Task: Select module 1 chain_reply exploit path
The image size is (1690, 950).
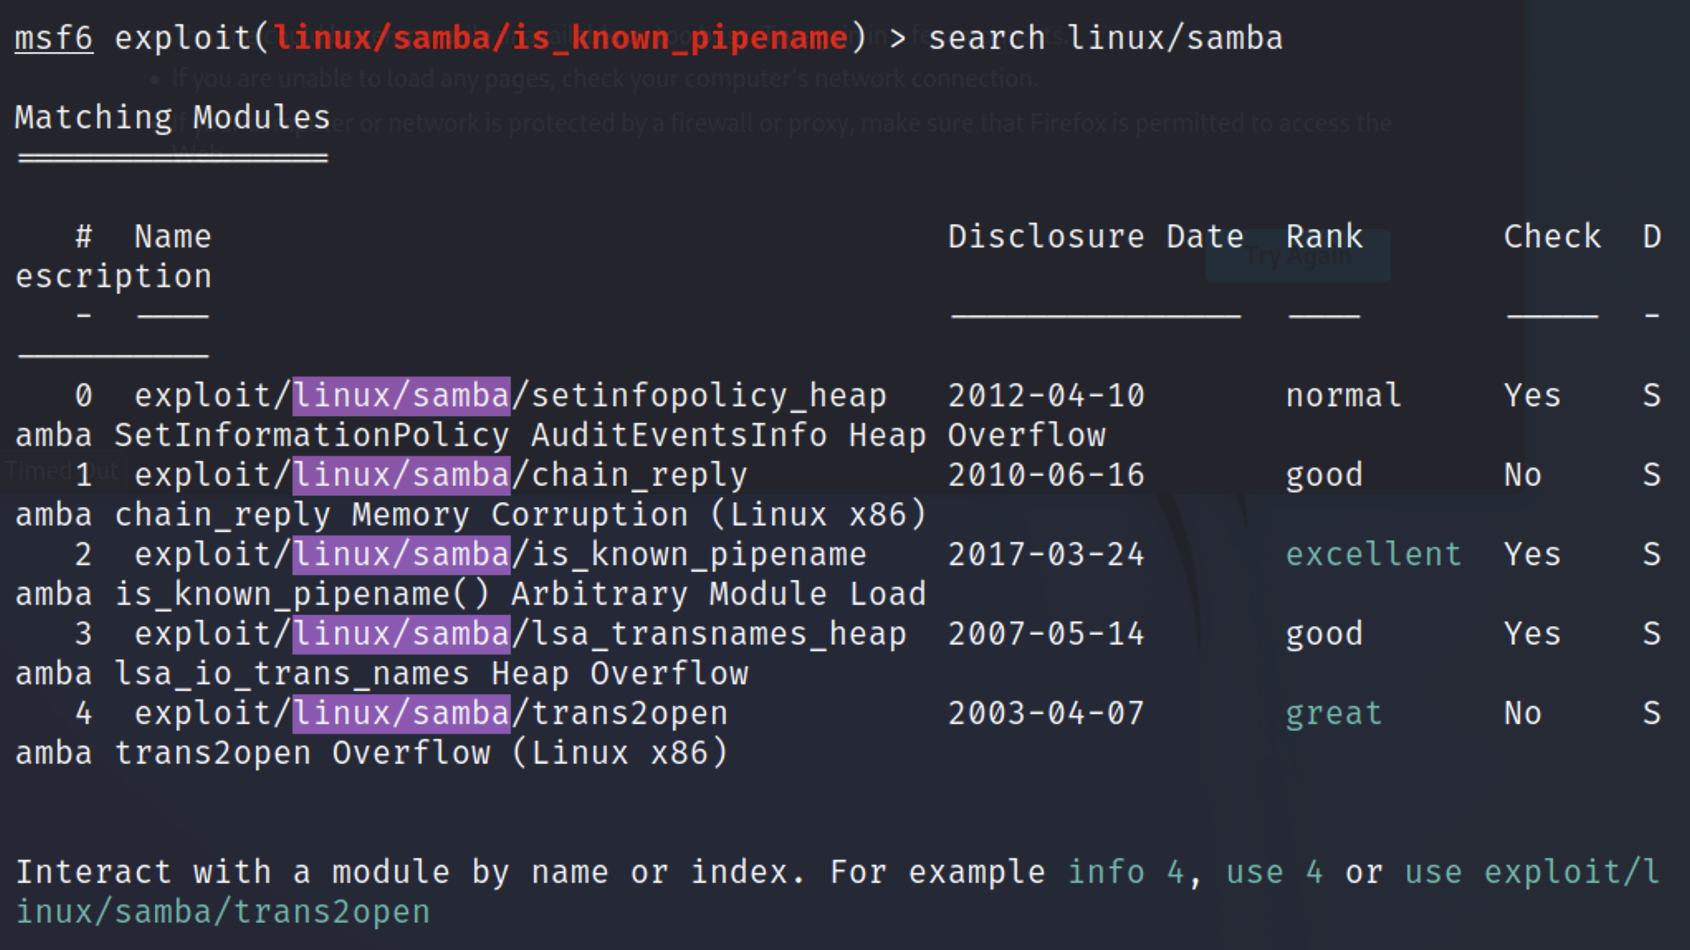Action: click(440, 475)
